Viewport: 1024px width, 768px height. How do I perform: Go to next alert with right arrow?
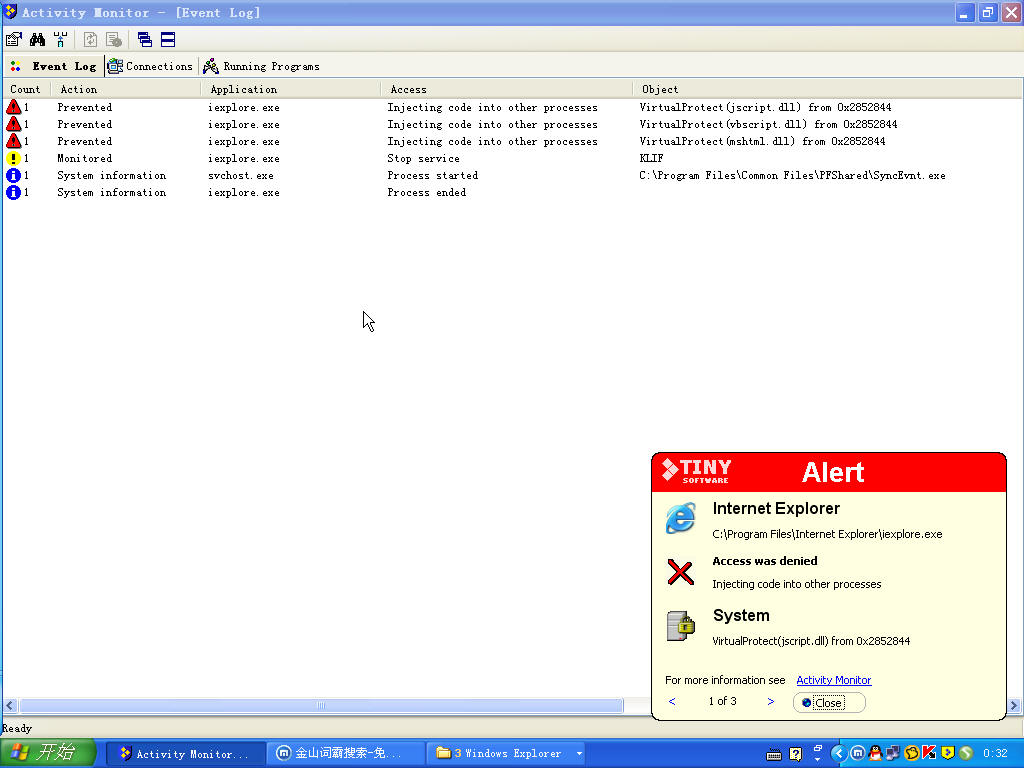pyautogui.click(x=771, y=701)
